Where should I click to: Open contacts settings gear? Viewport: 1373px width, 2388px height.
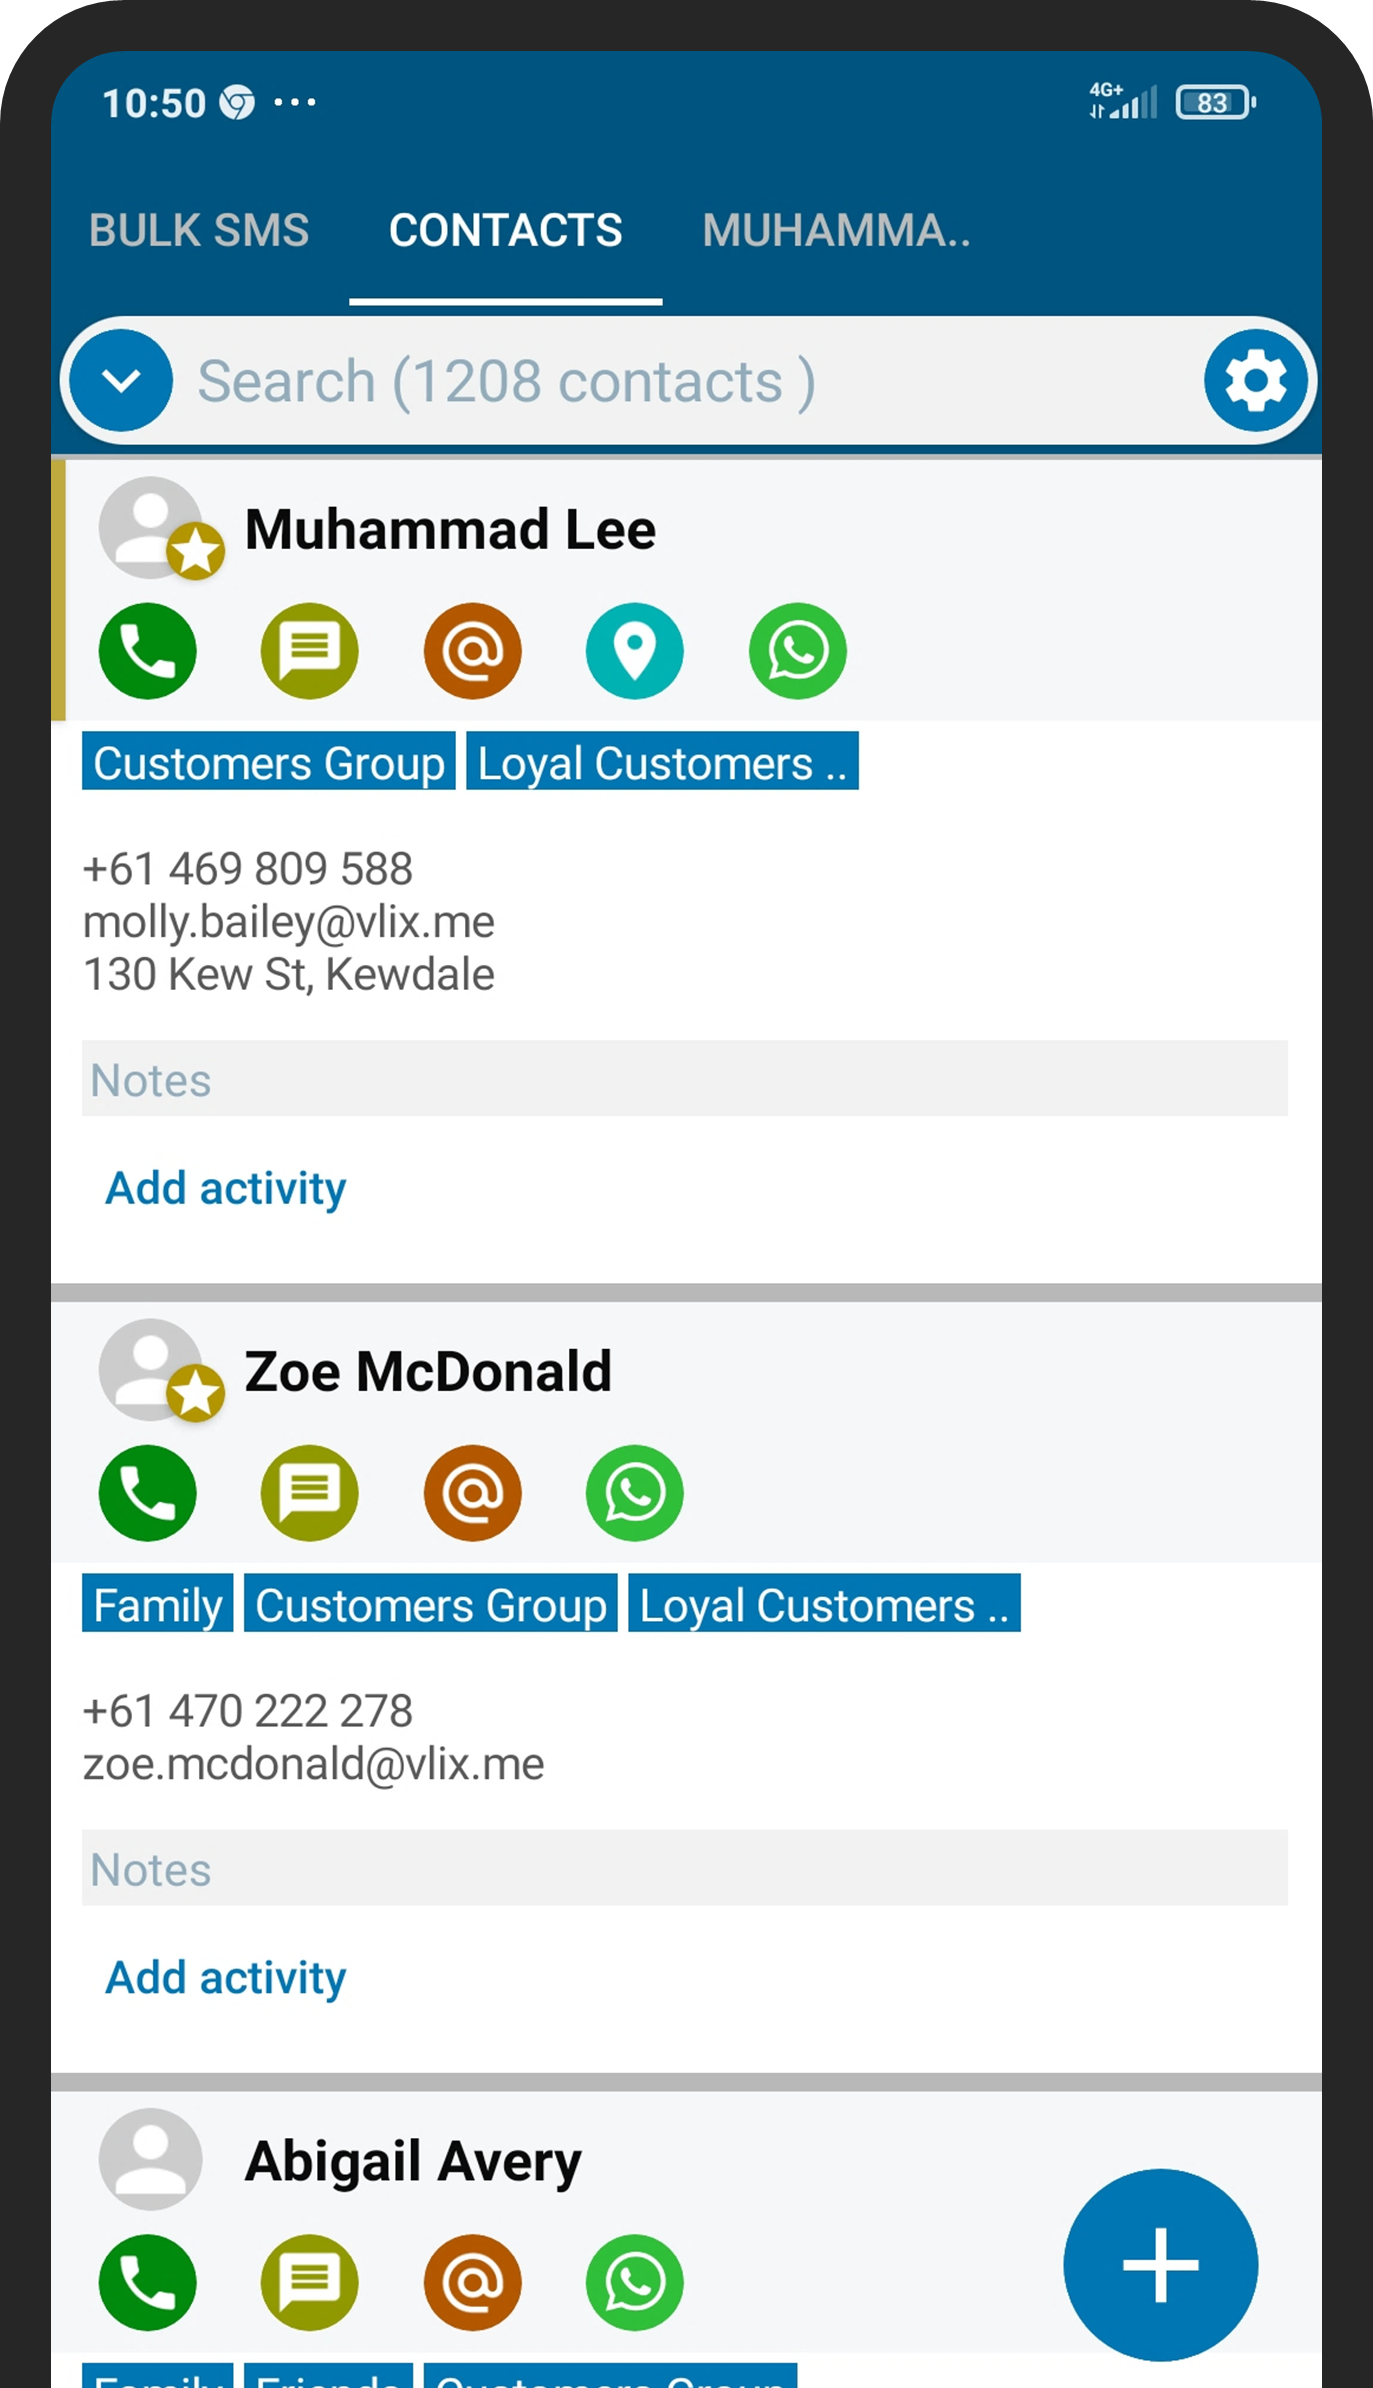pos(1256,381)
